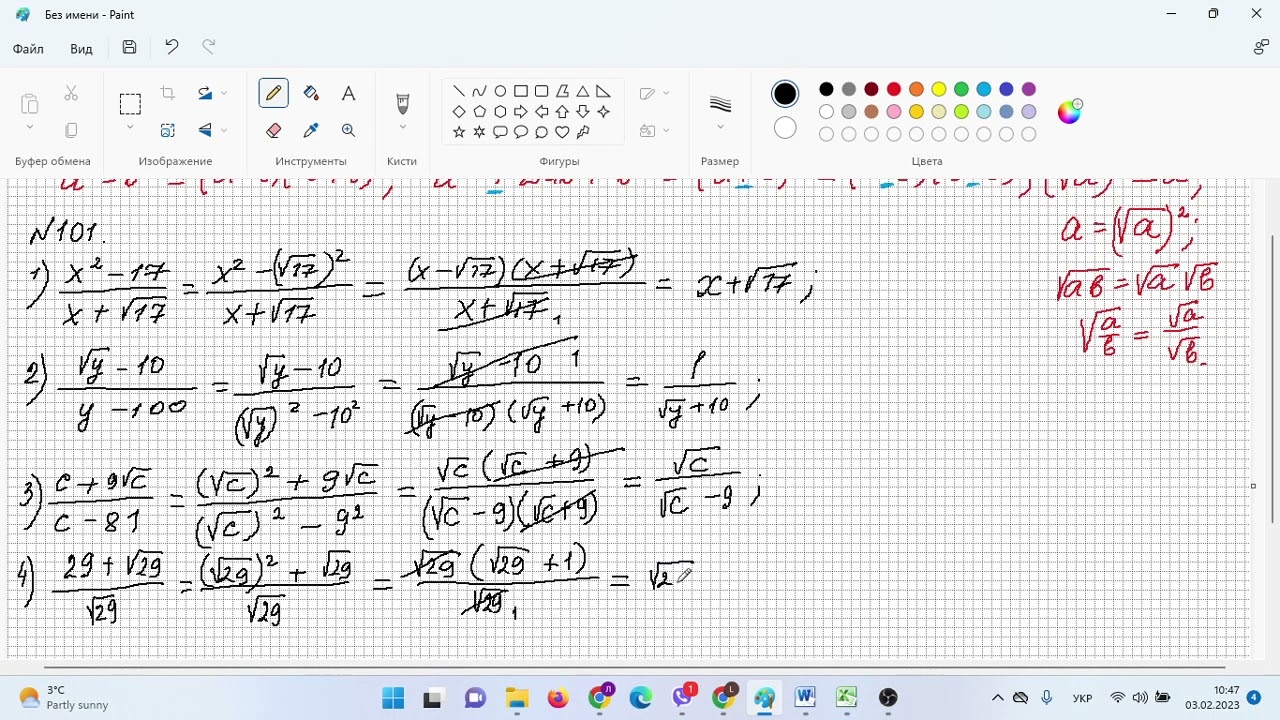The image size is (1280, 720).
Task: Expand the Flip options arrow
Action: click(224, 130)
